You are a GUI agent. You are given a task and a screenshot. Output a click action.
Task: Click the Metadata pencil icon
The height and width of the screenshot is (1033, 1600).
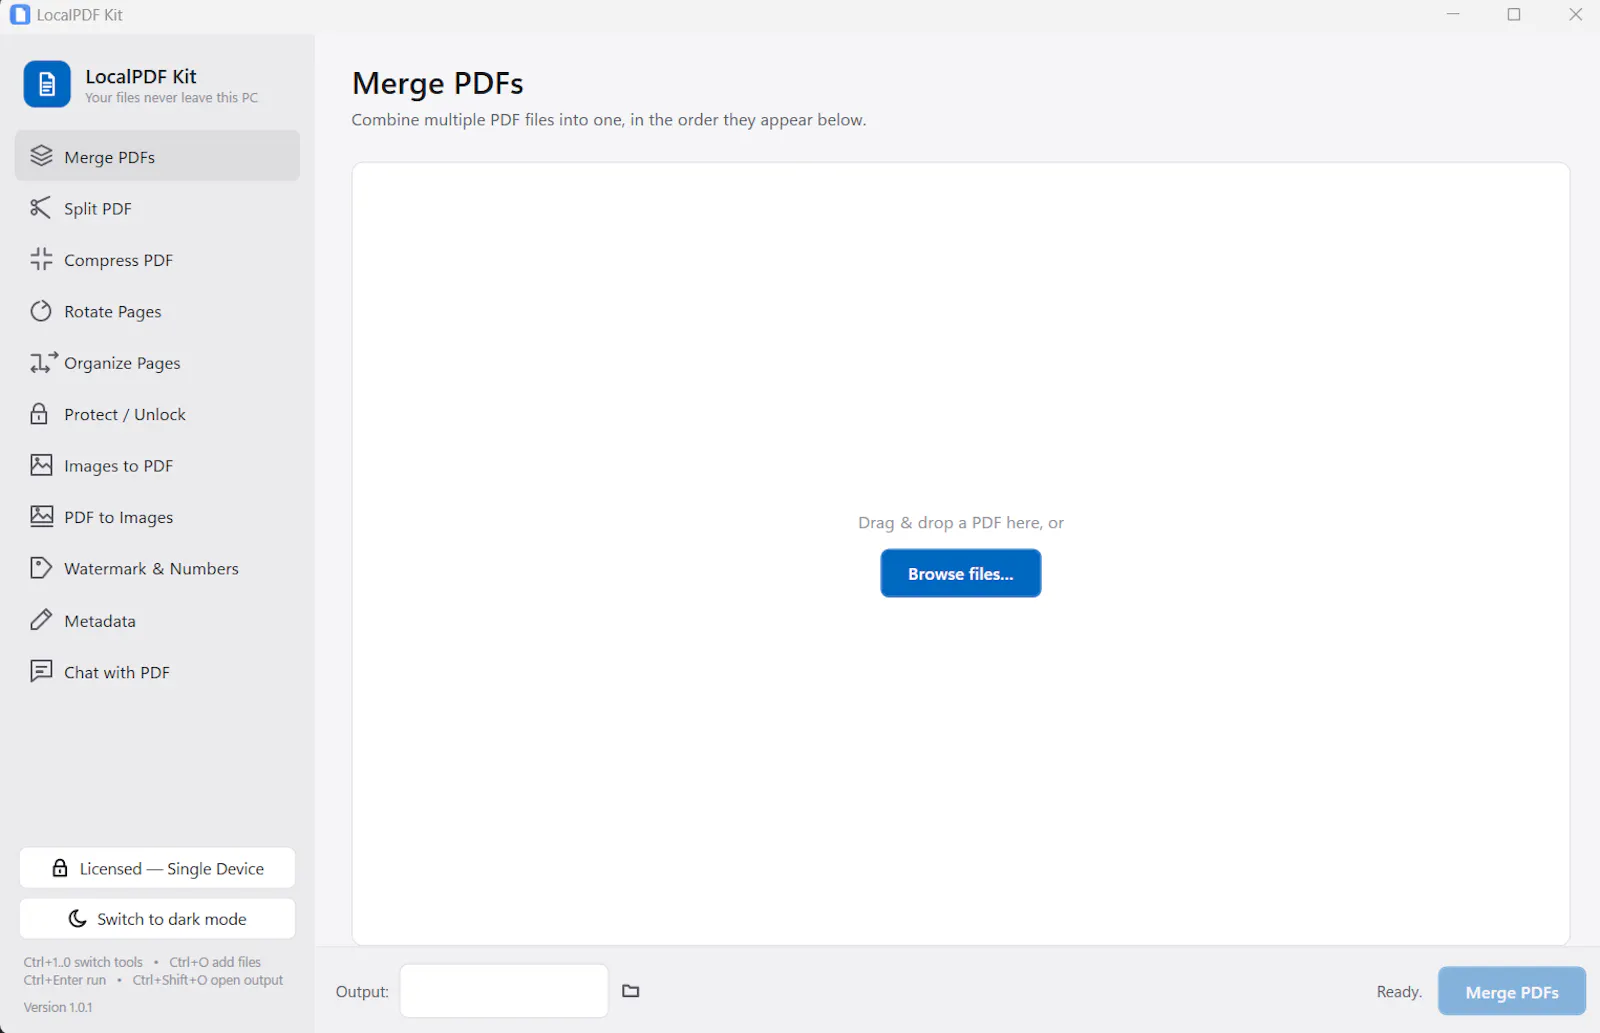[x=41, y=620]
